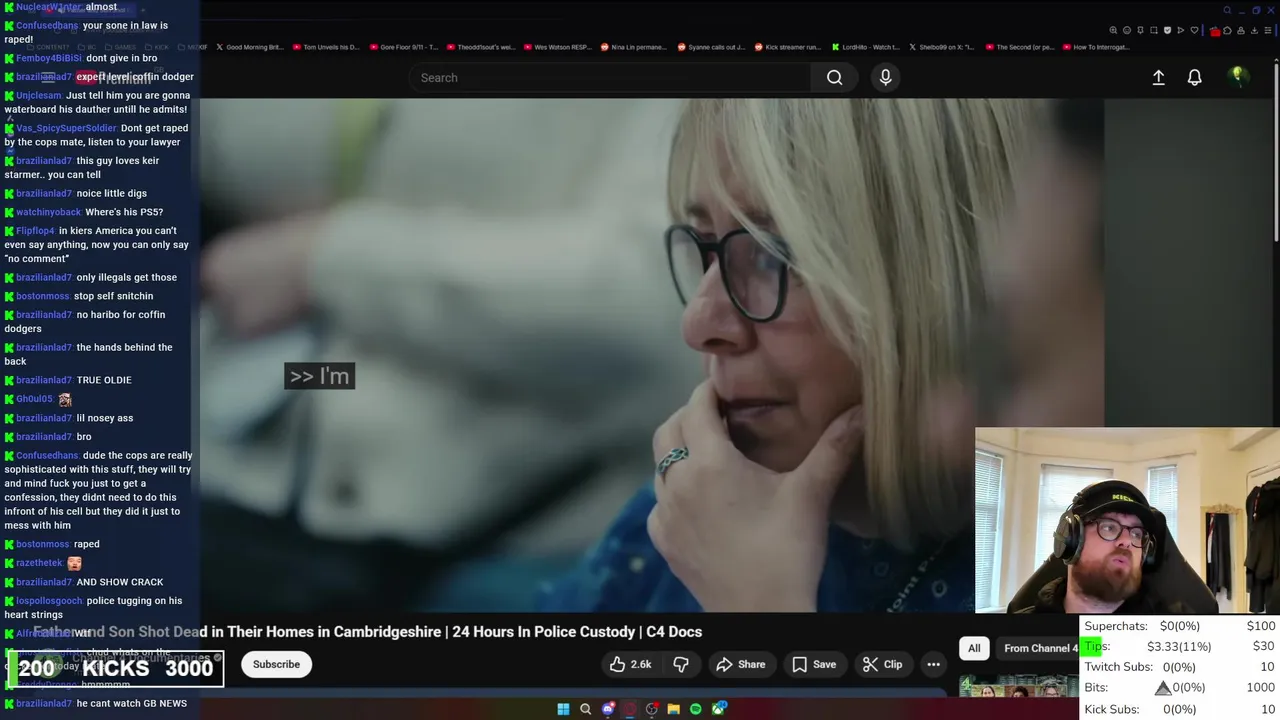
Task: Click the suggested video thumbnail below All chip
Action: (1018, 686)
